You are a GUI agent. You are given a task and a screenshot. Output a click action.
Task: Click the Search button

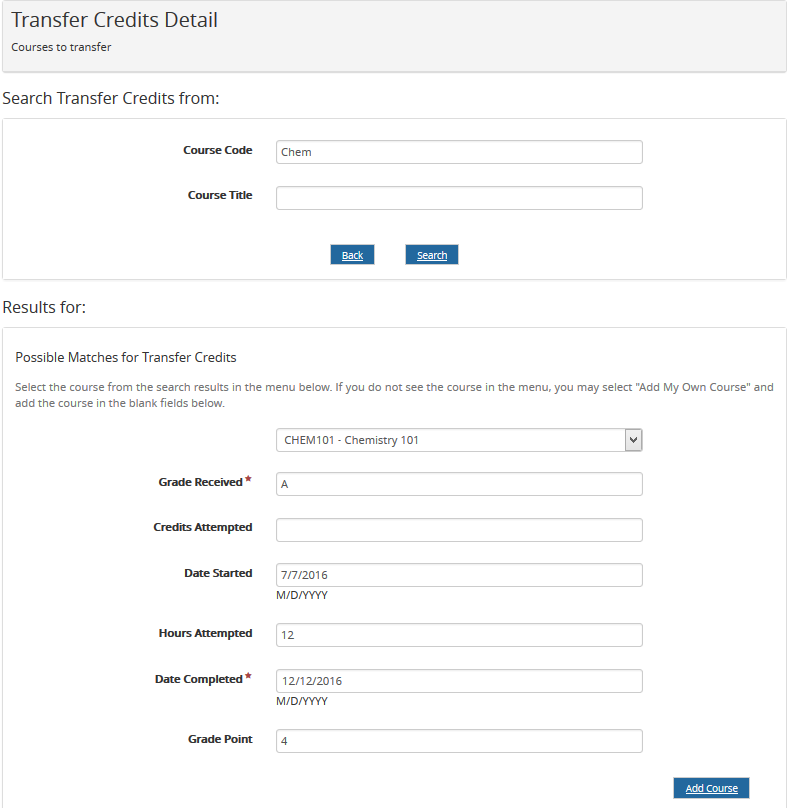431,254
